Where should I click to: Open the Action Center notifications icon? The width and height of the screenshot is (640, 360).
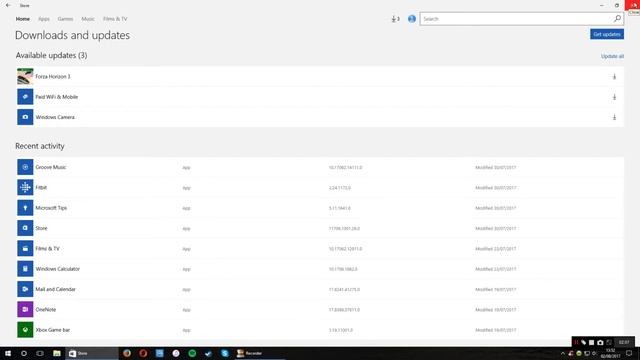[x=629, y=353]
